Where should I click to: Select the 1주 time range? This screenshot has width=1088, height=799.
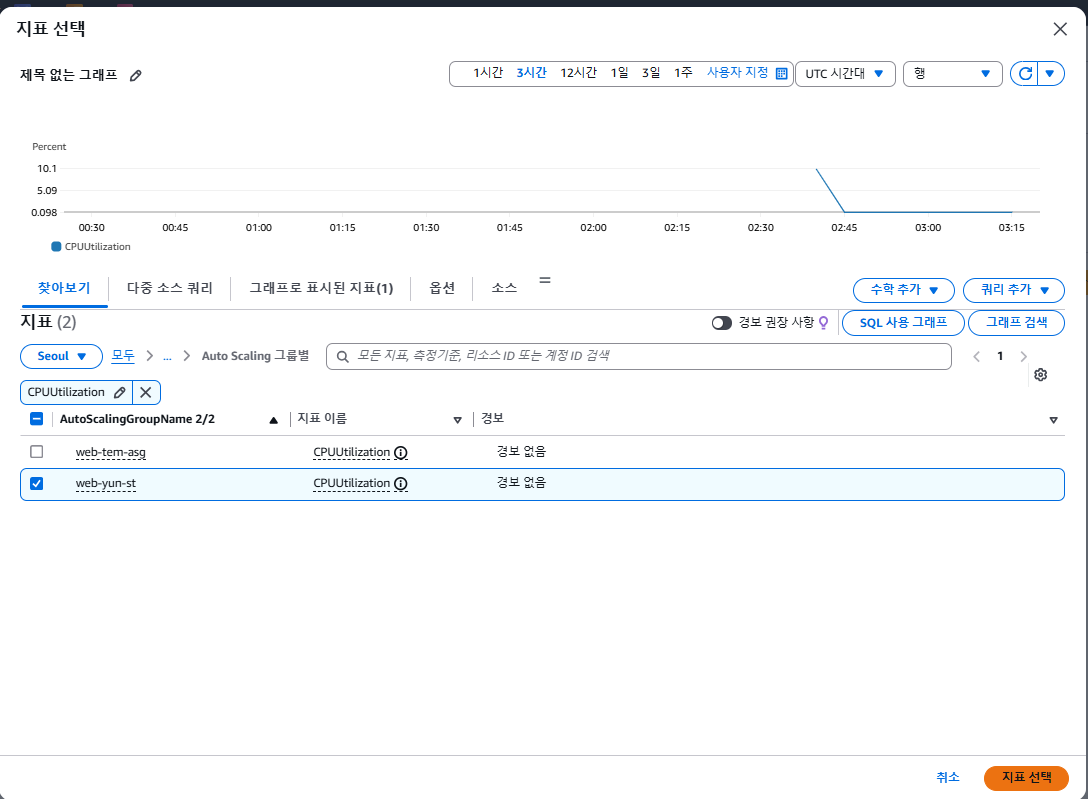click(683, 73)
